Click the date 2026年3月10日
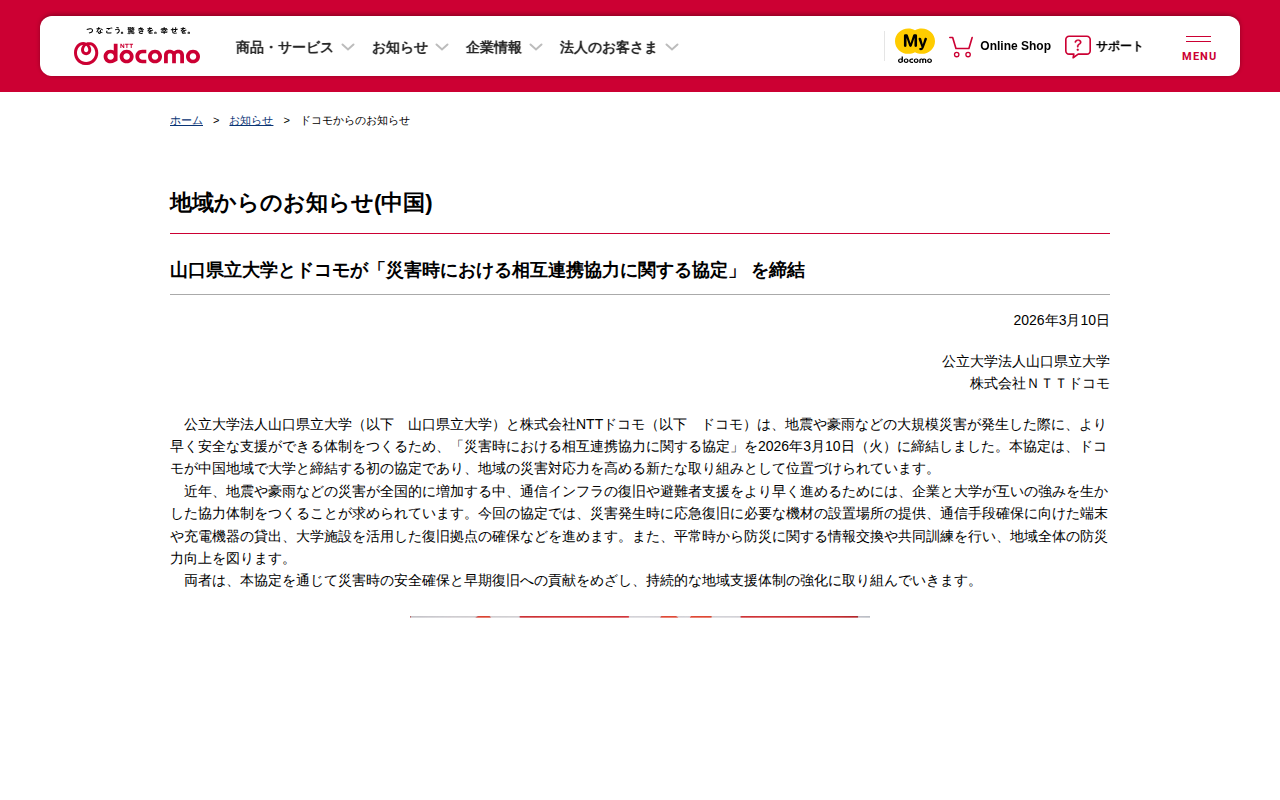 pyautogui.click(x=1061, y=320)
